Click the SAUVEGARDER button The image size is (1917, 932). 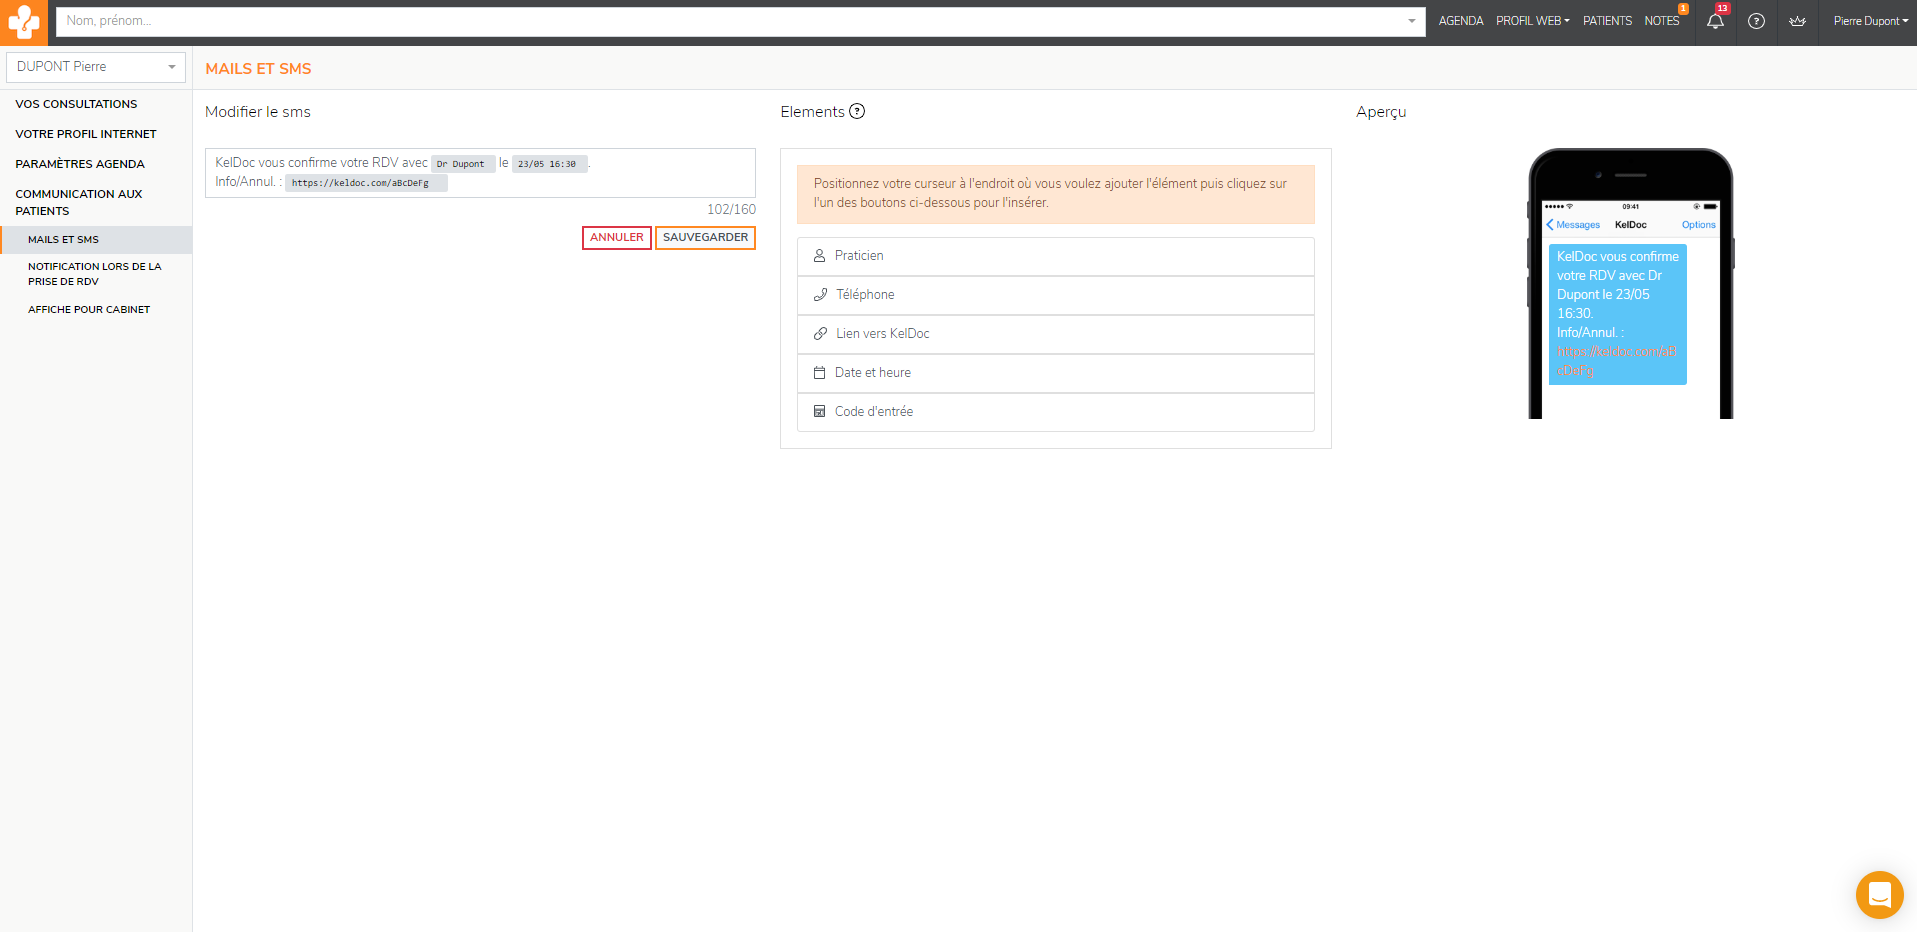705,238
